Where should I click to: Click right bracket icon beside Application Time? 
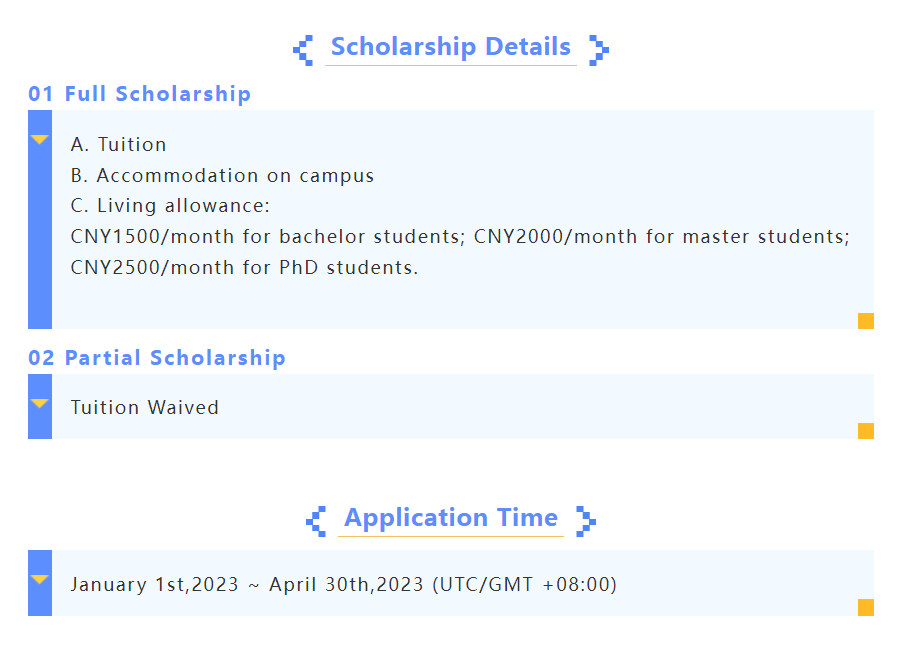(586, 521)
